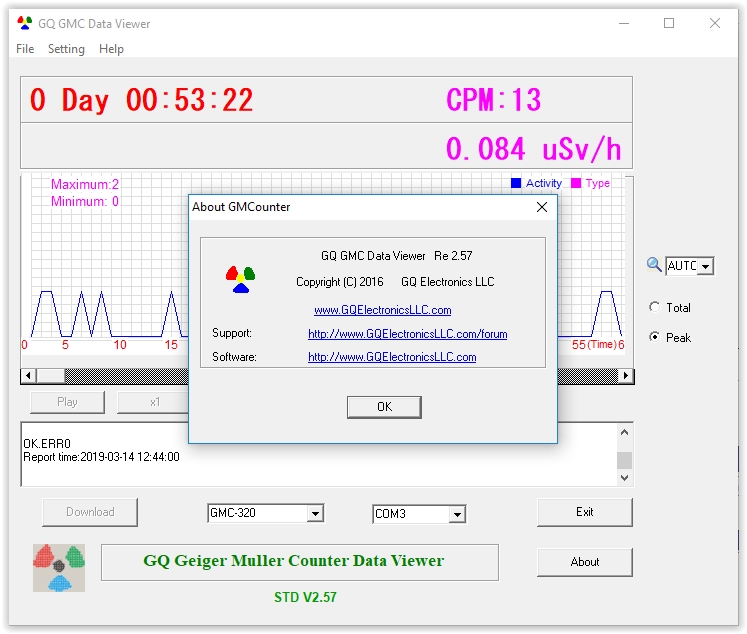This screenshot has width=747, height=634.
Task: Click the '0.084 uSv/h' readout
Action: 534,149
